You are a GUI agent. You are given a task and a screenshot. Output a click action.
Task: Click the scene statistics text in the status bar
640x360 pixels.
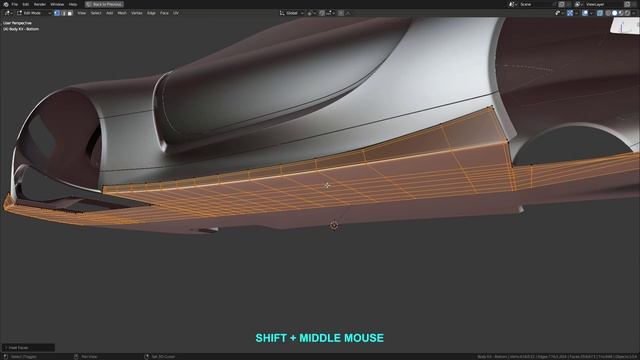coord(558,357)
